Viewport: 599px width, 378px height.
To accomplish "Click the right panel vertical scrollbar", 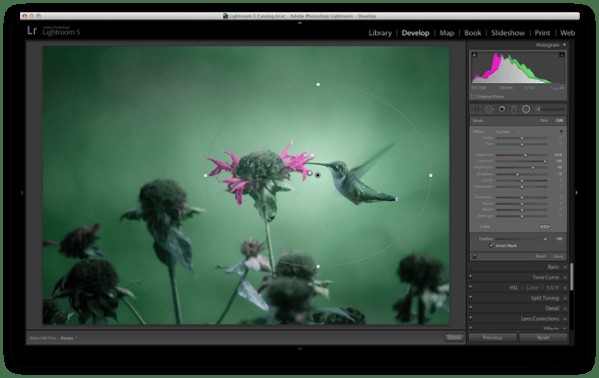I will (x=571, y=276).
